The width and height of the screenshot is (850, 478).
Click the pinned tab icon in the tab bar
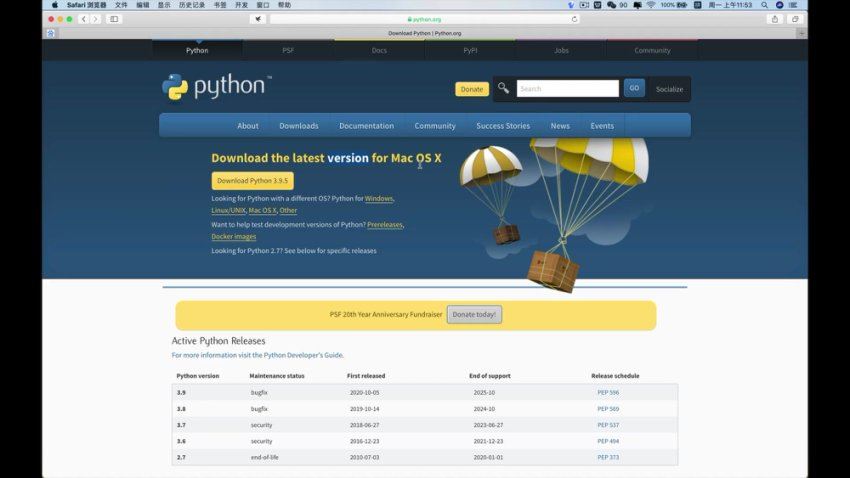tap(50, 33)
